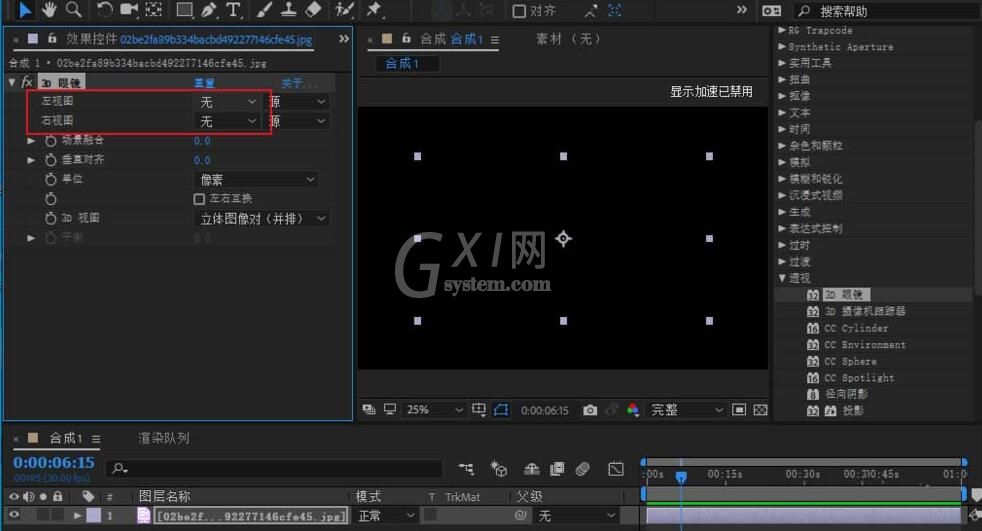Select the Roto Brush tool
This screenshot has width=982, height=531.
coord(344,9)
